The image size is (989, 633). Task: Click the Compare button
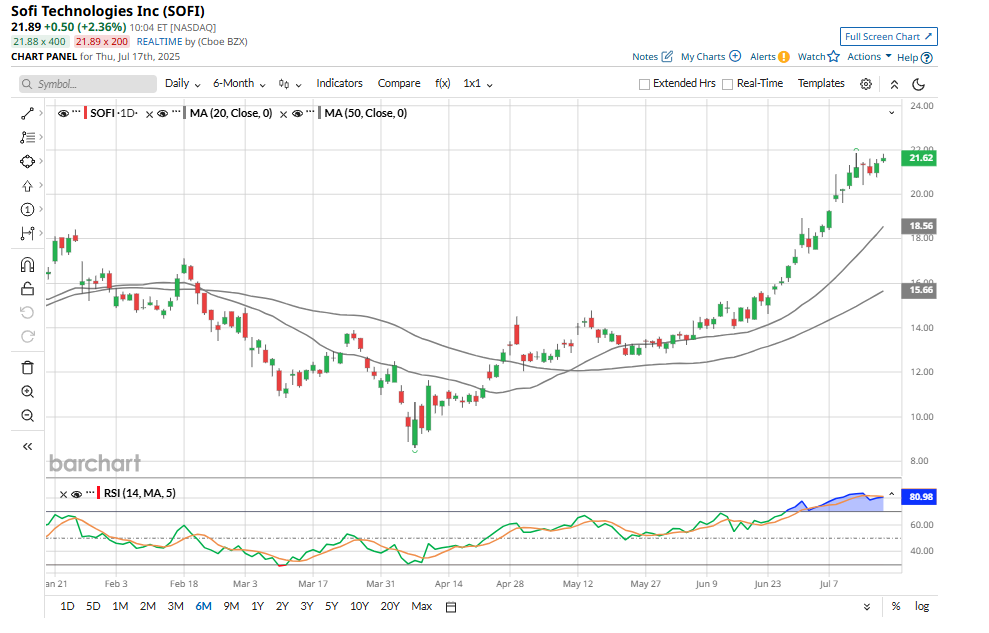tap(399, 83)
